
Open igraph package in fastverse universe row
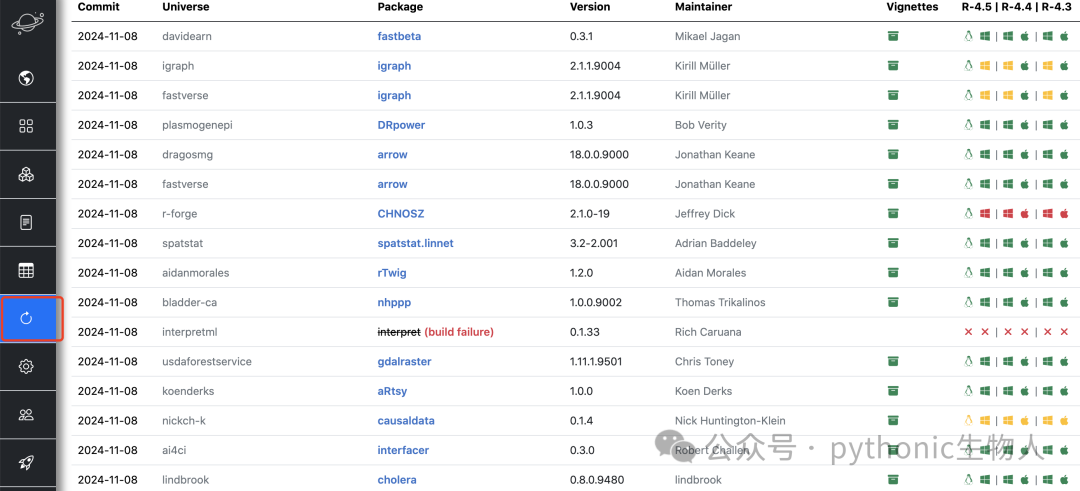394,96
